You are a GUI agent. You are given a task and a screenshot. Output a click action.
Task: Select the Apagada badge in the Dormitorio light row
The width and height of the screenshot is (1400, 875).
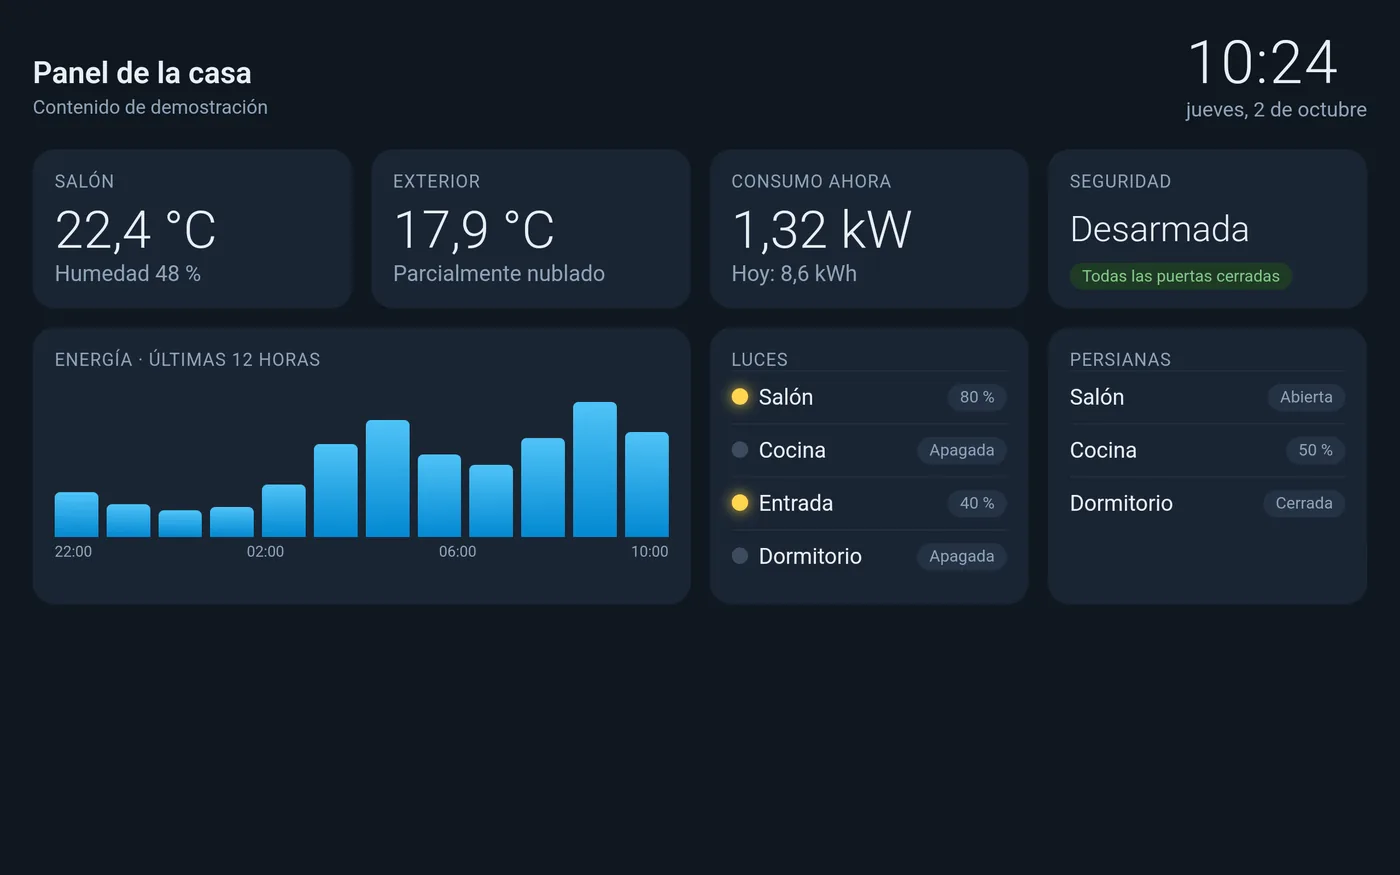[962, 556]
